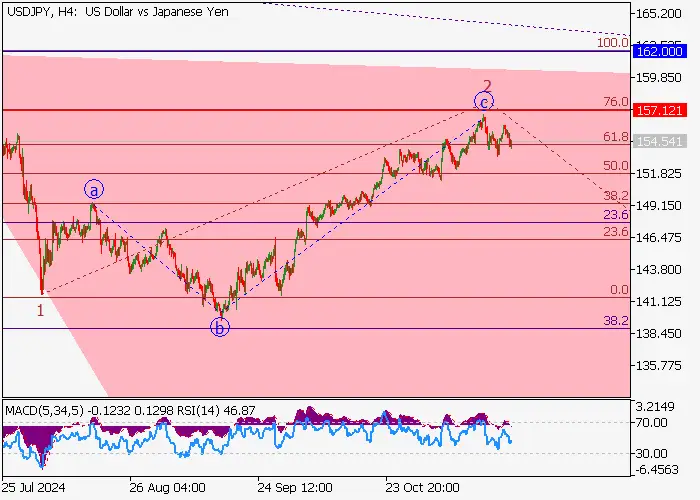Select the 25 Jul 2024 date label

click(34, 487)
